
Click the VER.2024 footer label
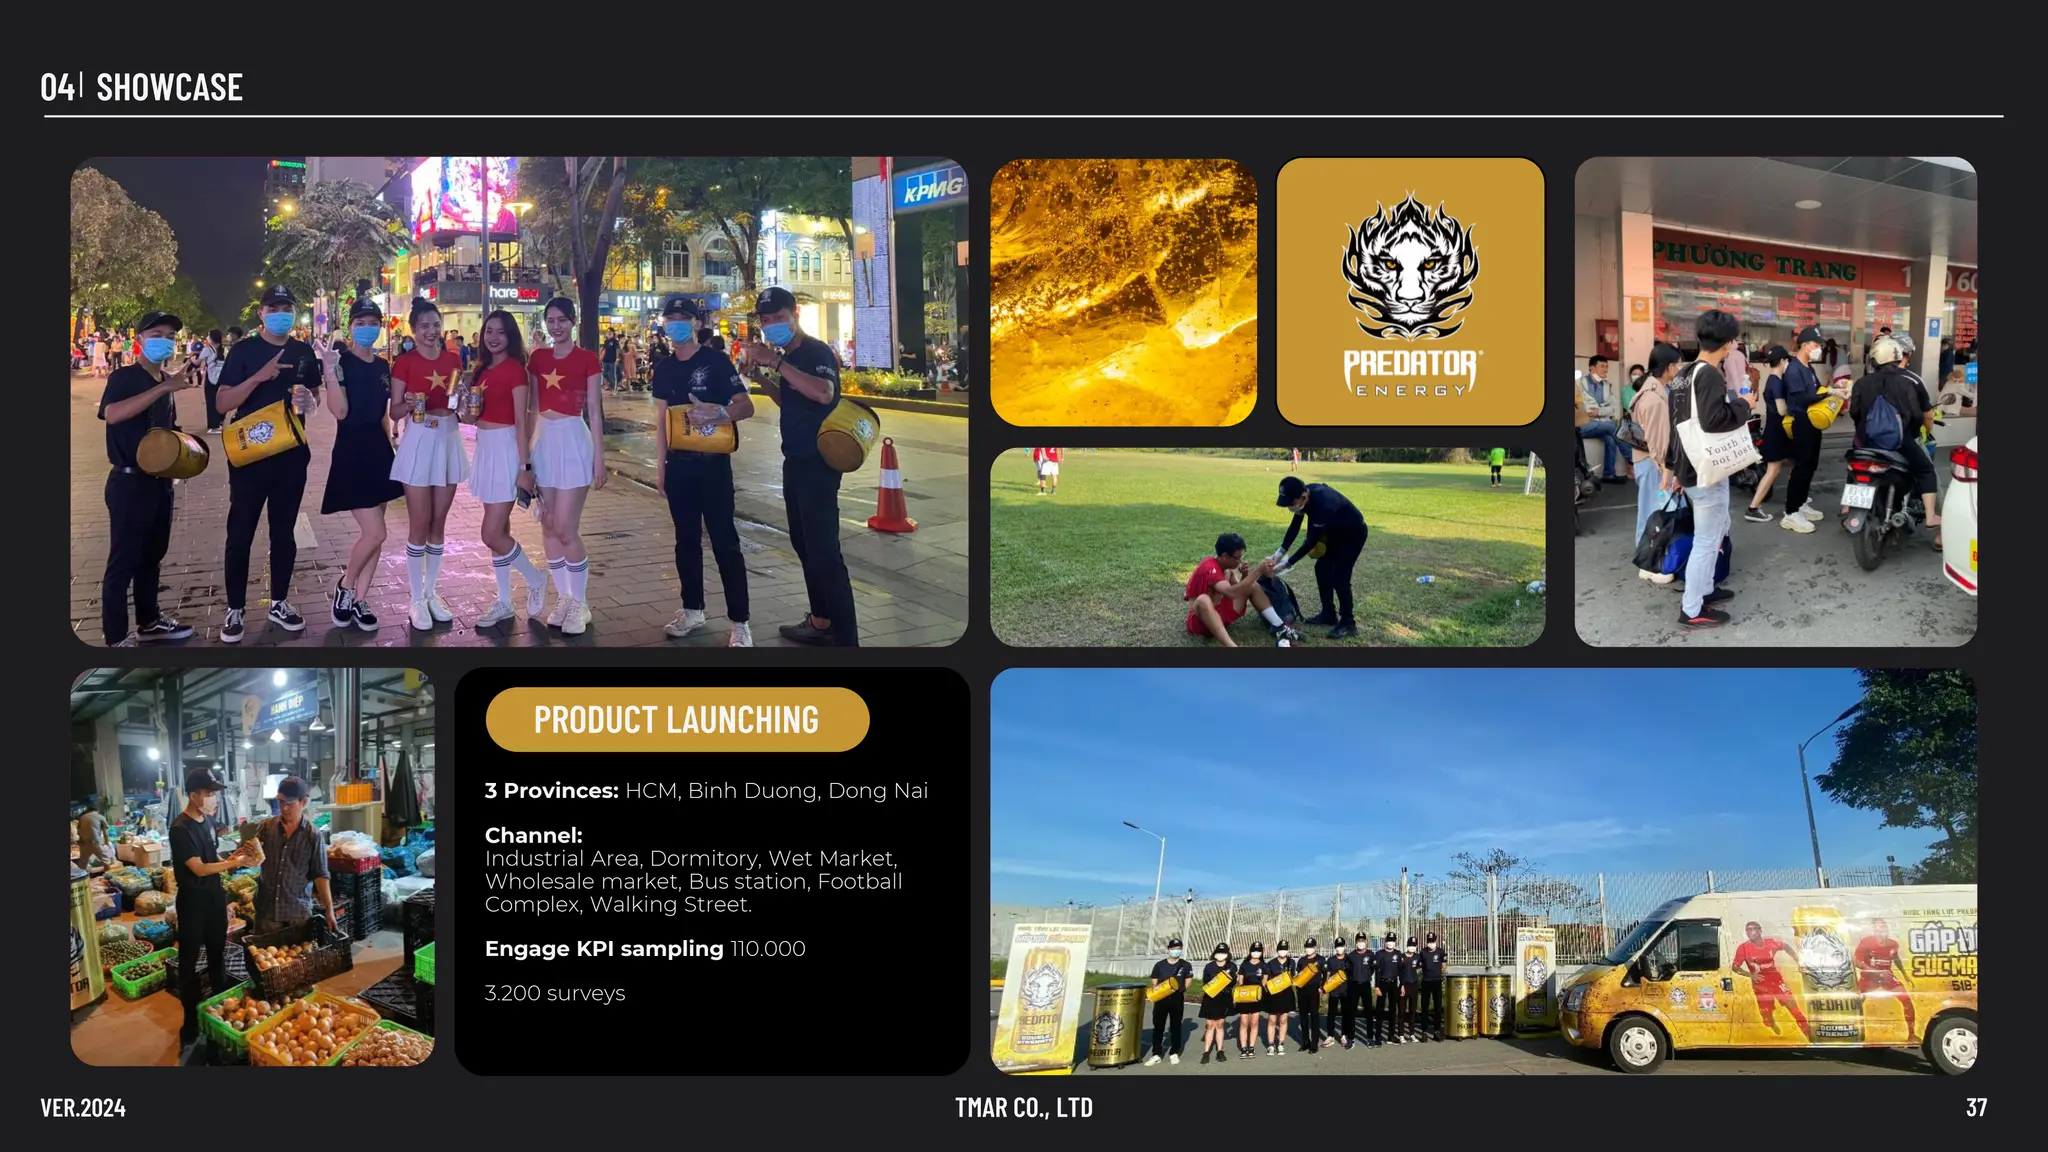pos(83,1107)
